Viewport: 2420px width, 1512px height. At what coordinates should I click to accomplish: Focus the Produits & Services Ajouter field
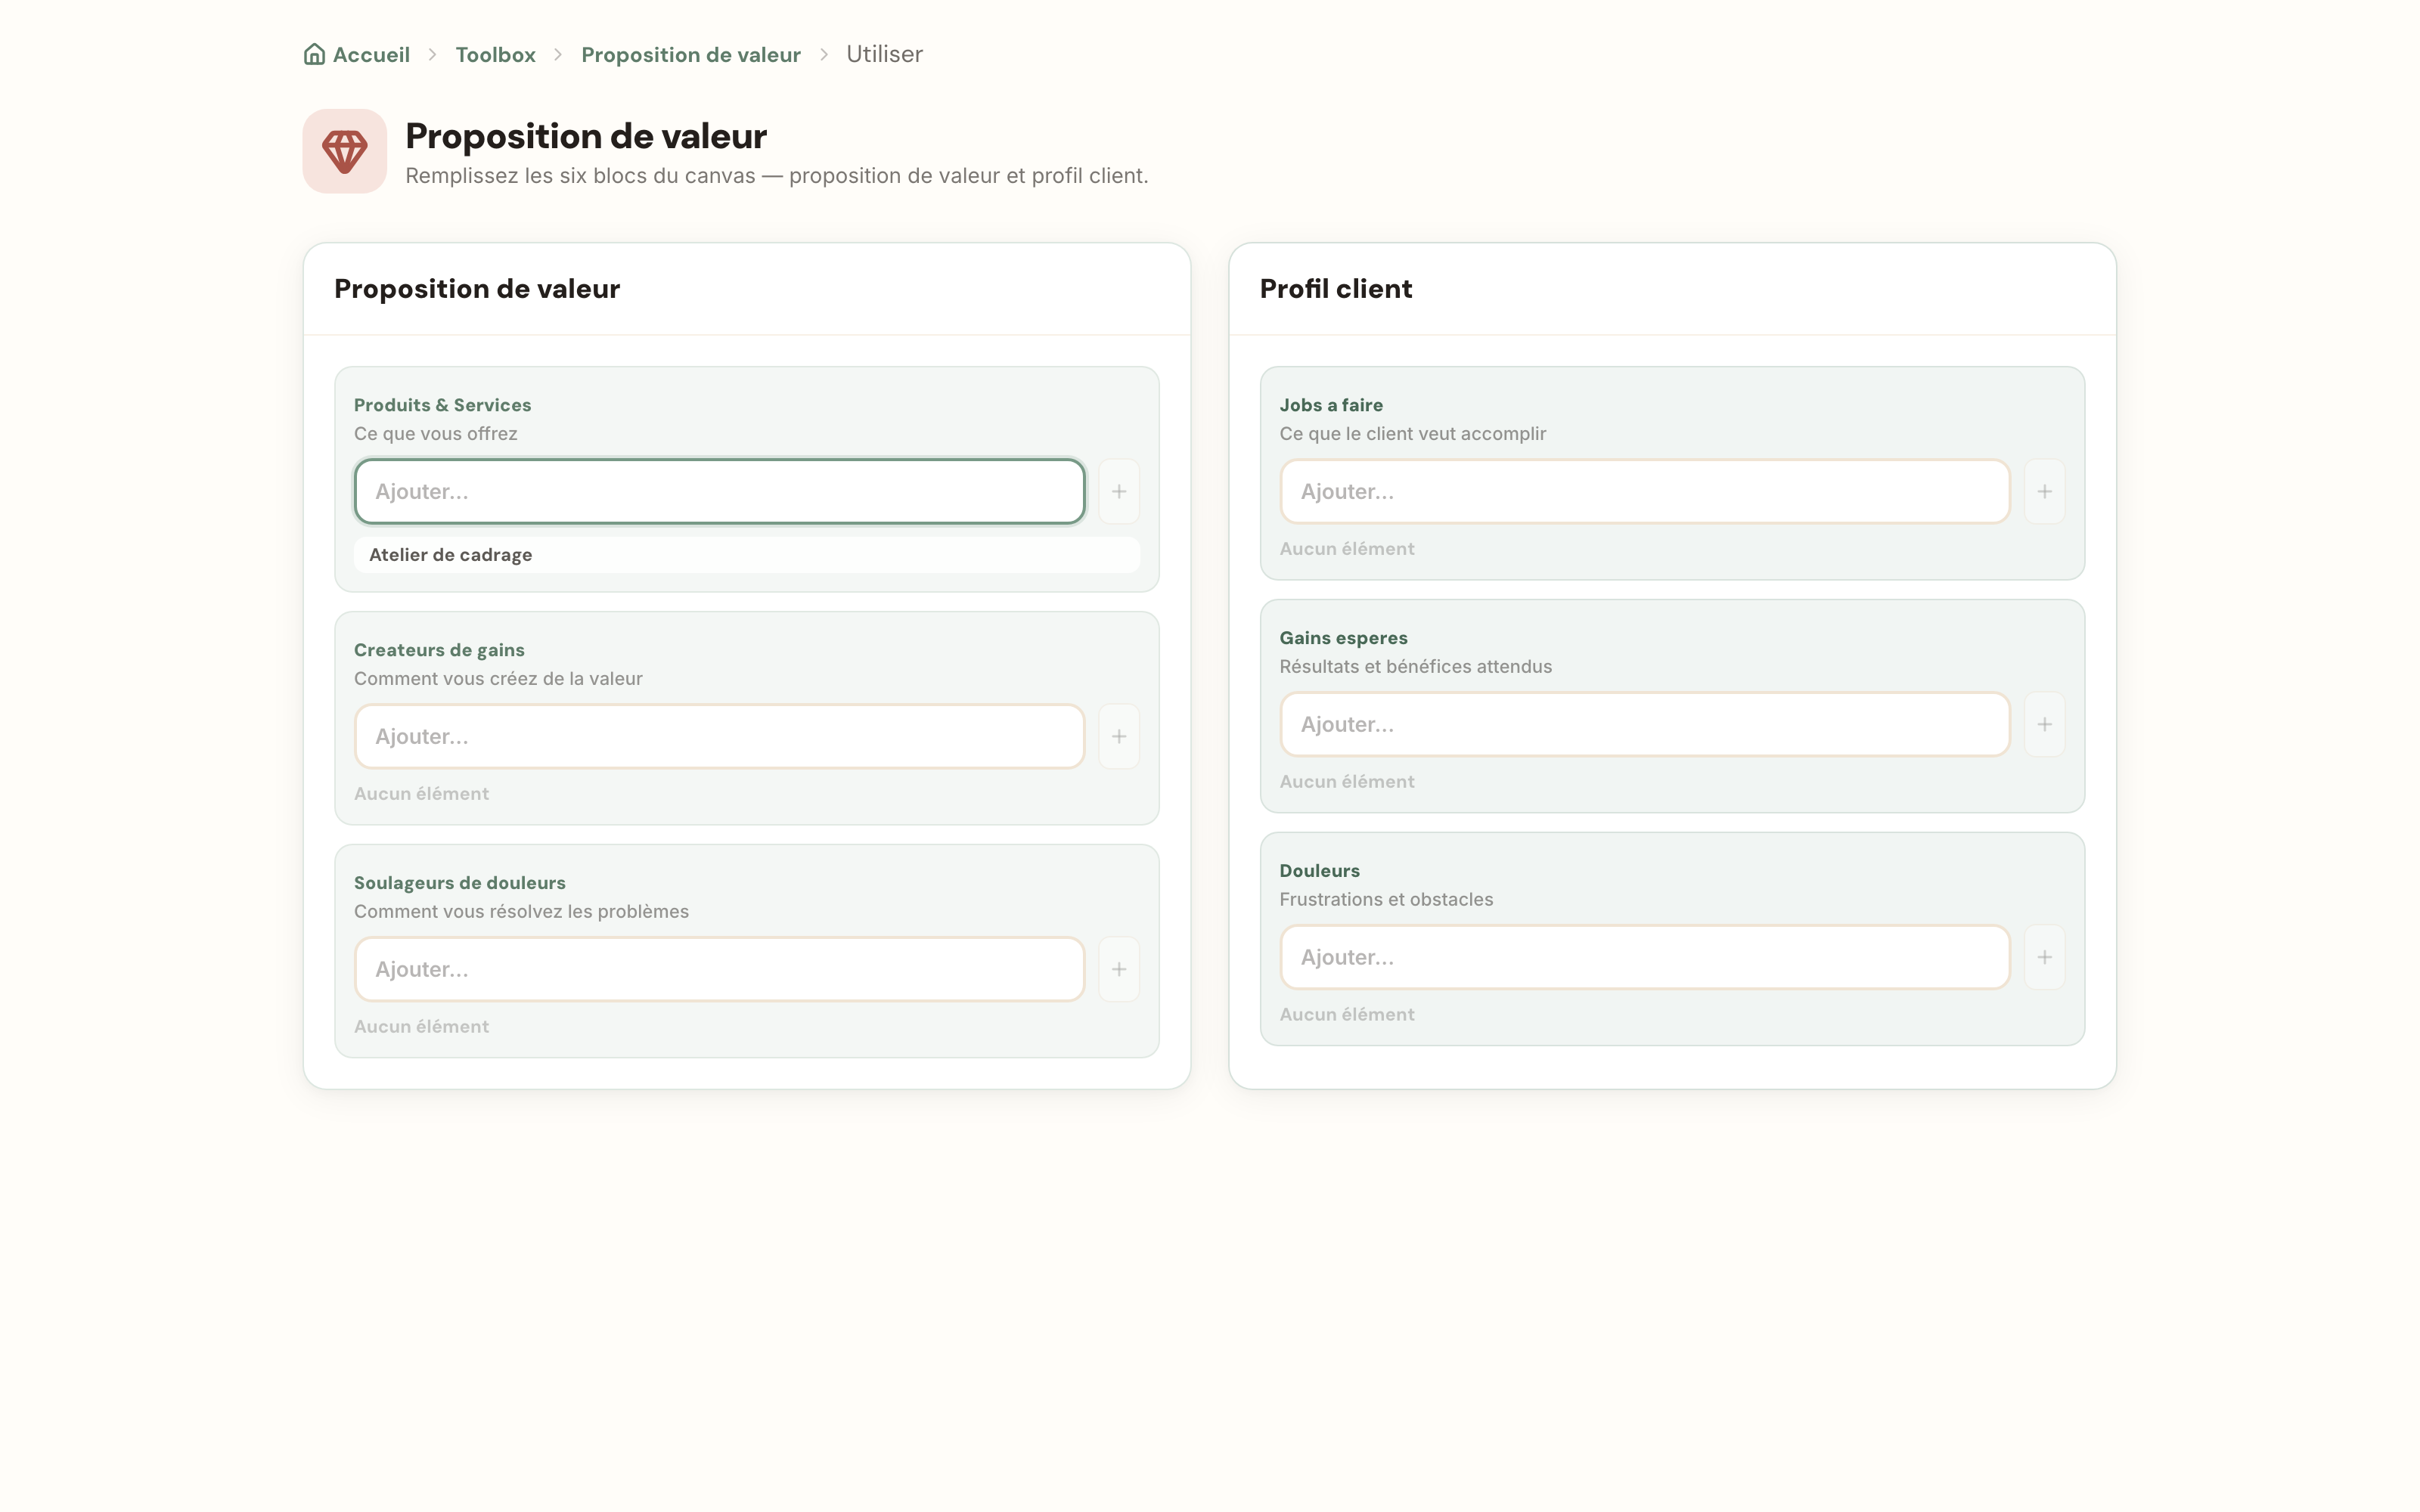[720, 491]
